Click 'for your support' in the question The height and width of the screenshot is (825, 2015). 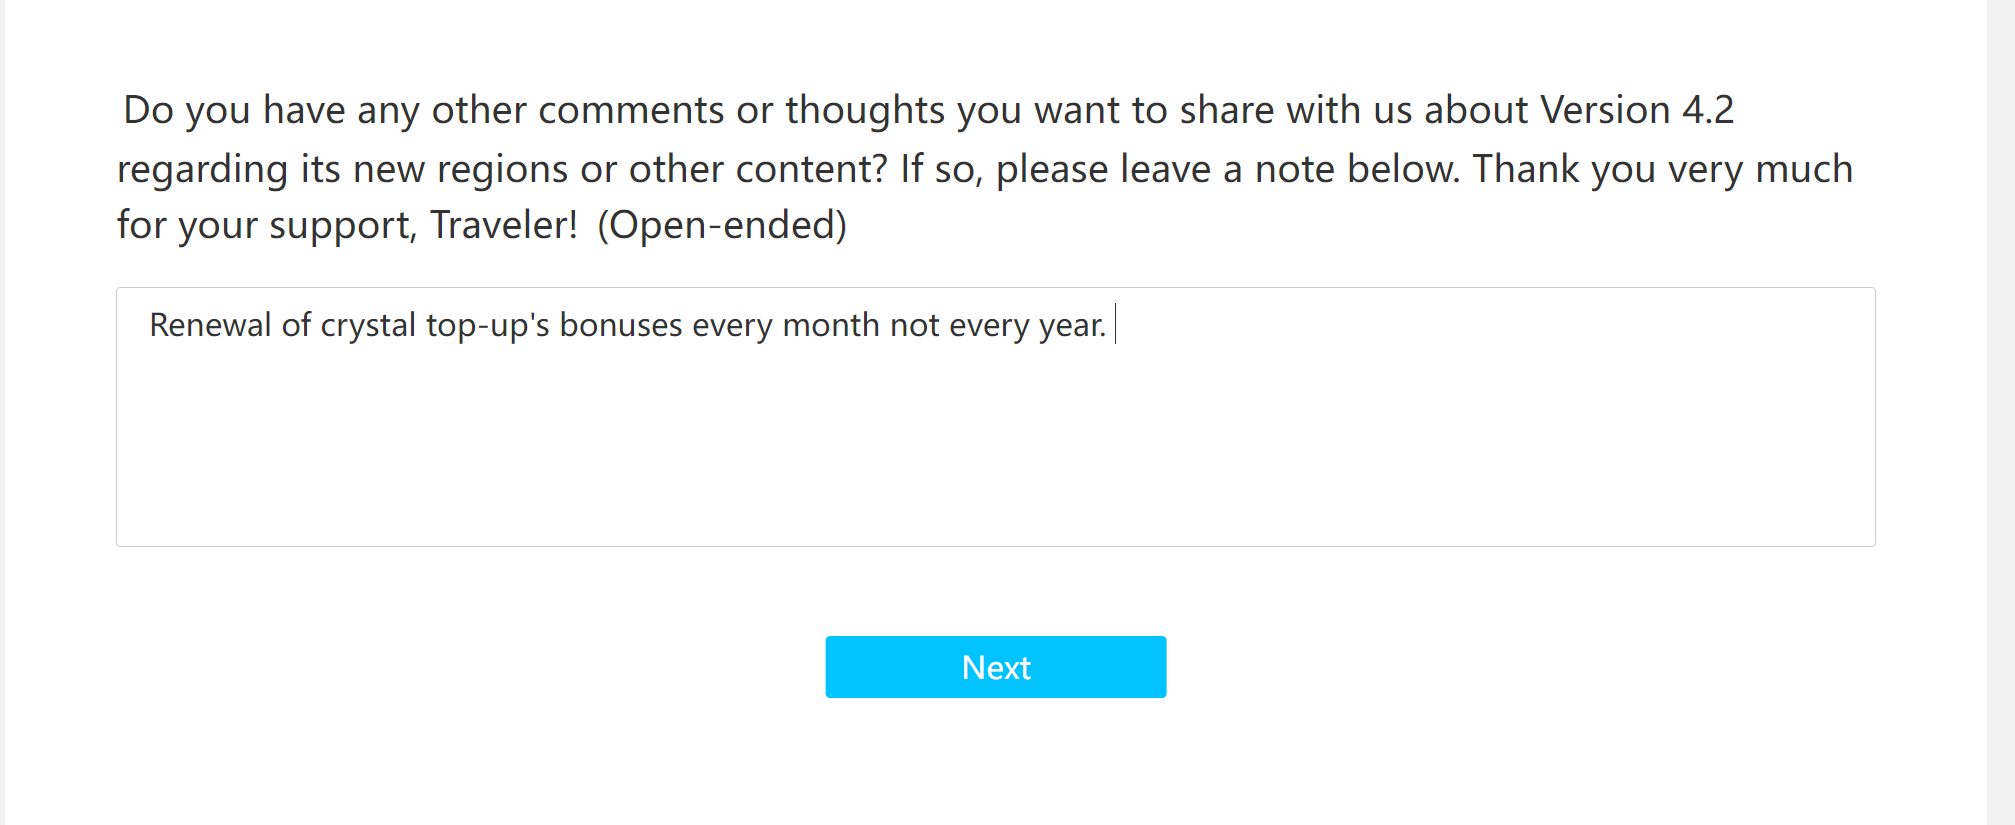(x=265, y=225)
